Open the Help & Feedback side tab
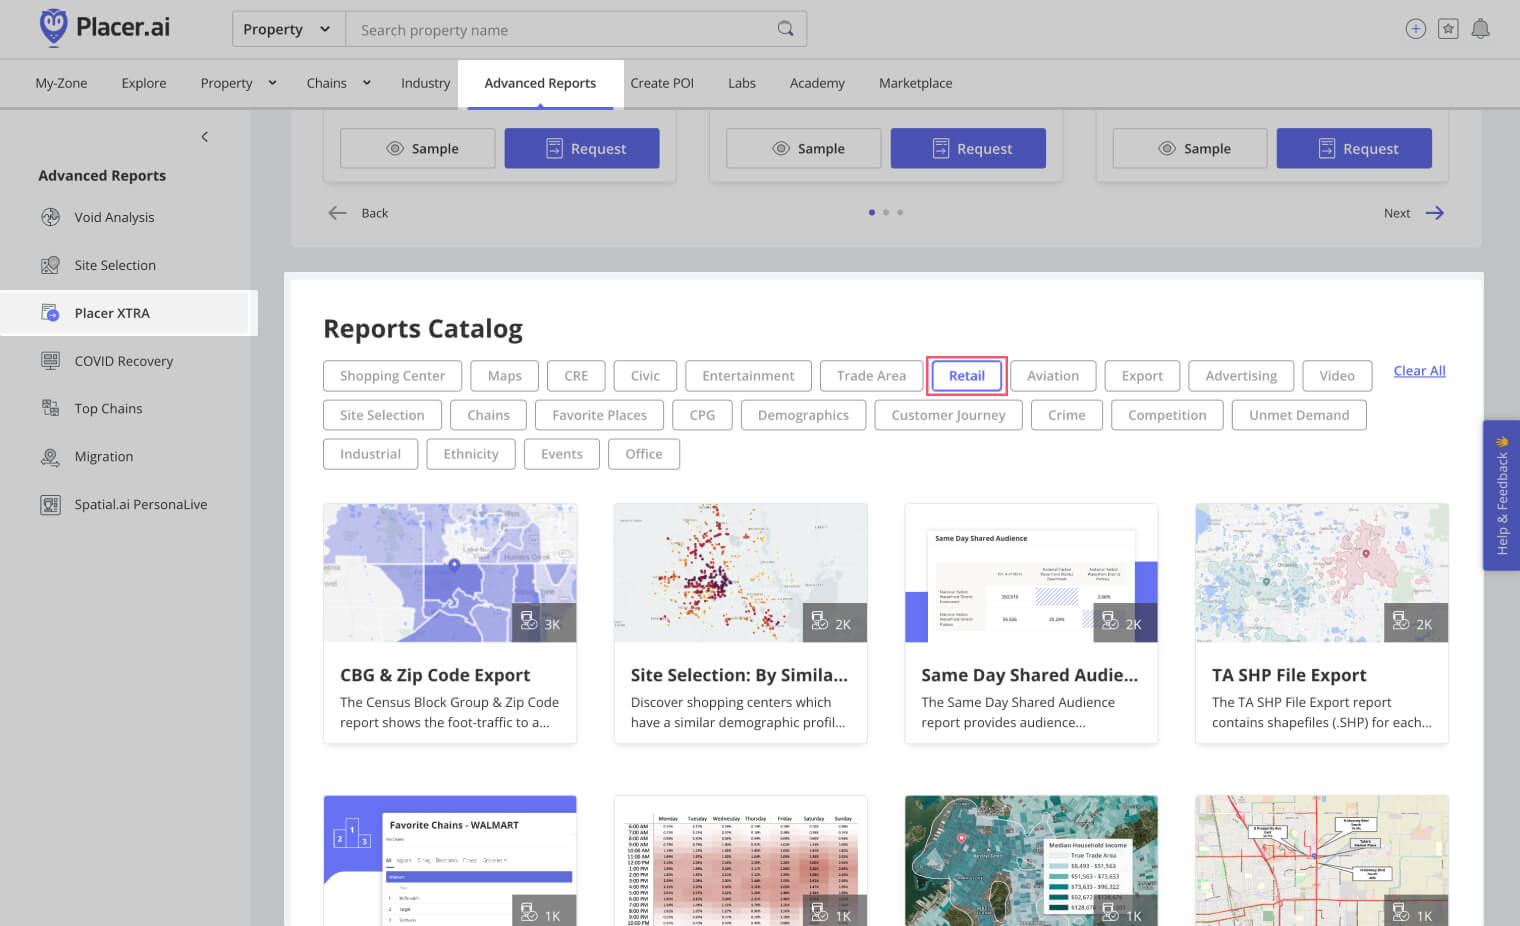1520x926 pixels. coord(1501,495)
